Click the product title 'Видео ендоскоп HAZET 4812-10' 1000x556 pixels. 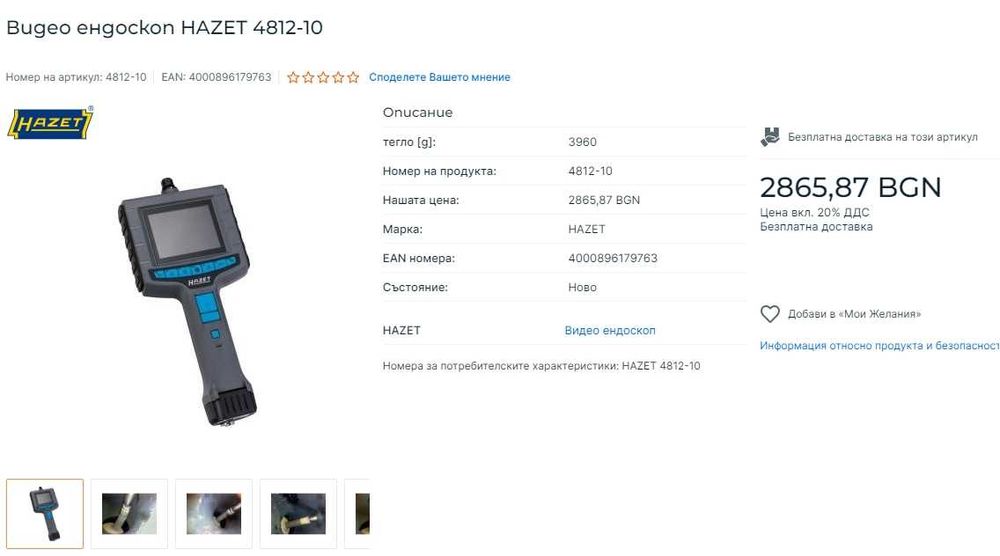[x=165, y=28]
